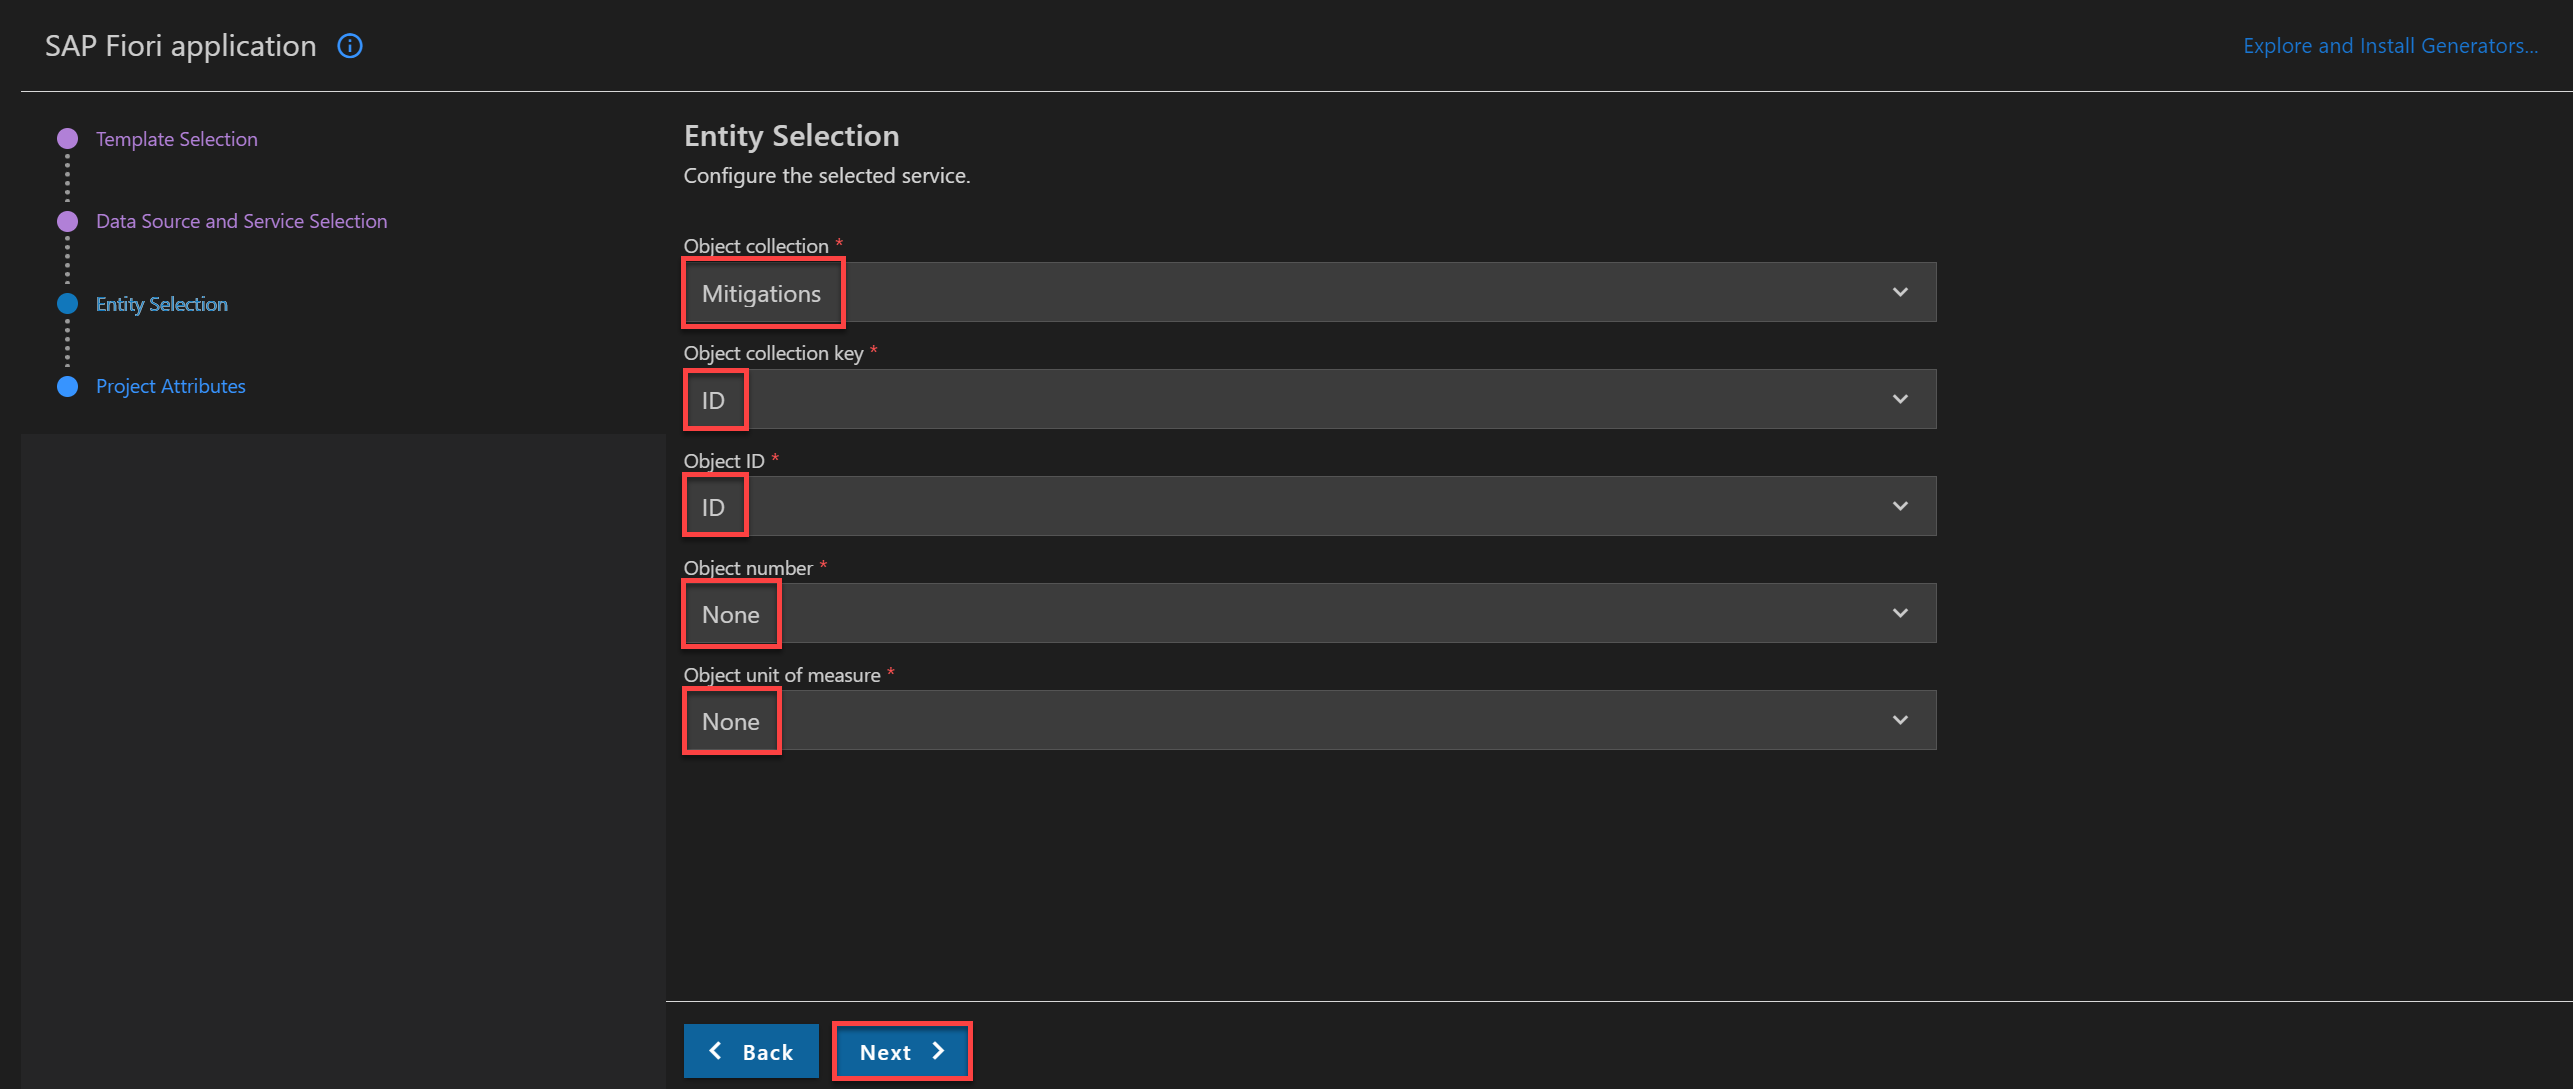2573x1089 pixels.
Task: Click the Object collection key label
Action: 774,353
